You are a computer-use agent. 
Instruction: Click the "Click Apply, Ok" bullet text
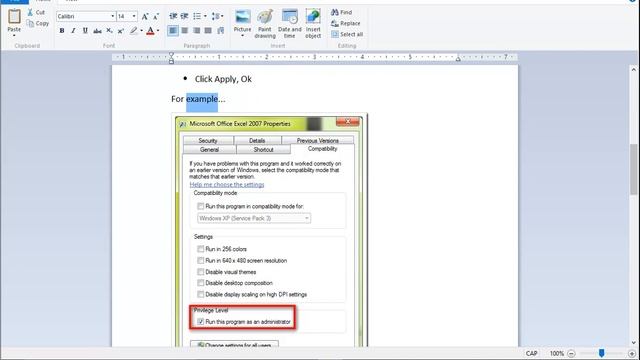223,79
